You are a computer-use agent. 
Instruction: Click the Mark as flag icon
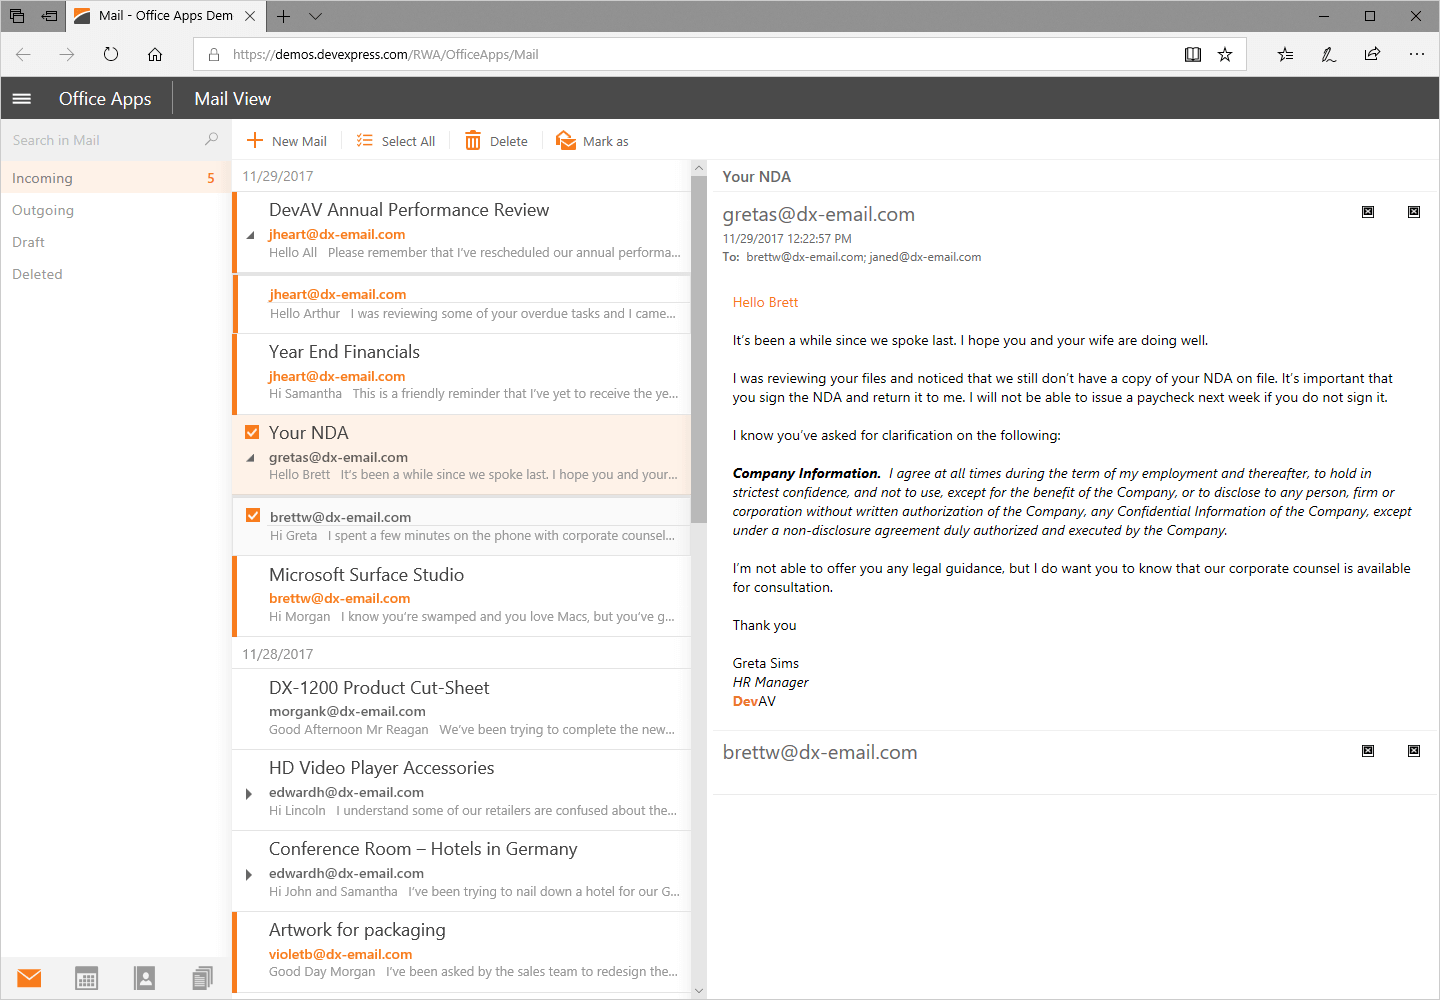click(565, 140)
